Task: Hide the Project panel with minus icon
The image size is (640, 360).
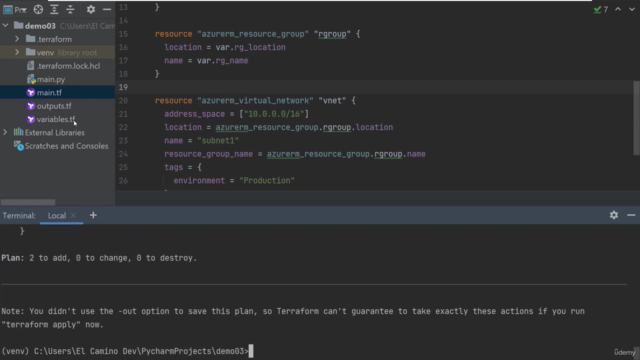Action: coord(107,9)
